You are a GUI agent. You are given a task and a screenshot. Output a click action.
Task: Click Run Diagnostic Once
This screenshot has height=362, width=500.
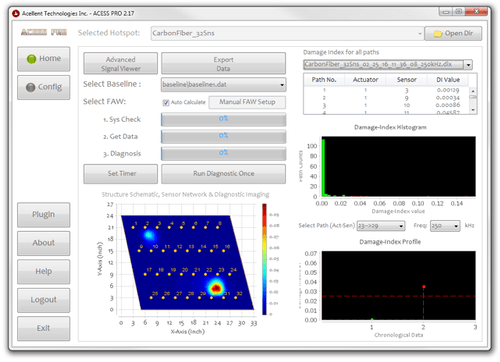pyautogui.click(x=224, y=174)
